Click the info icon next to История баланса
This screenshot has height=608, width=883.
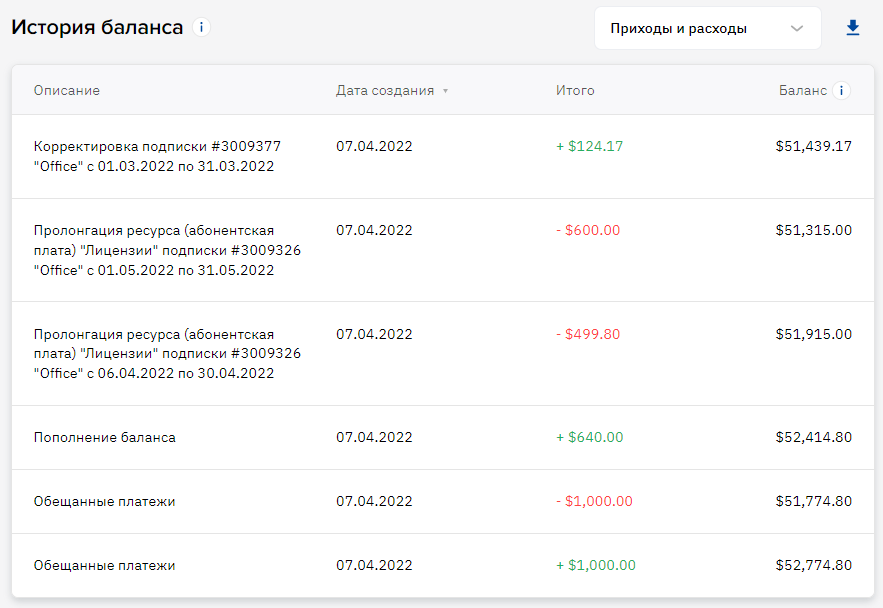click(201, 27)
